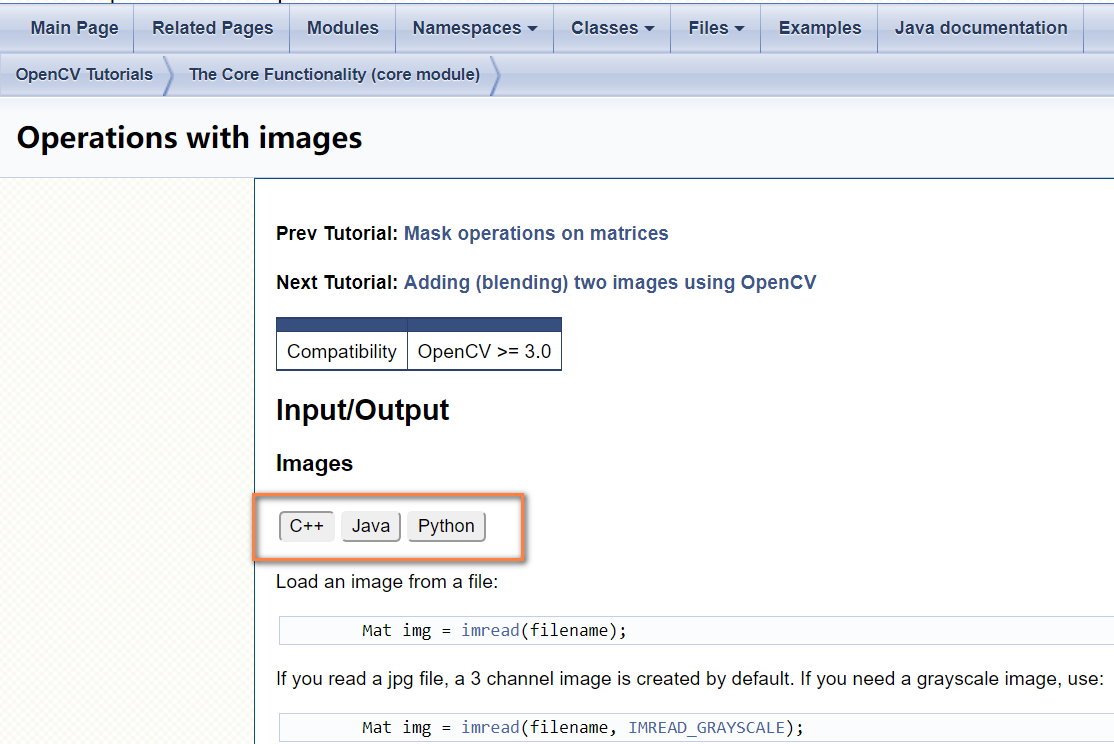Click The Core Functionality breadcrumb link
1114x744 pixels.
point(334,75)
